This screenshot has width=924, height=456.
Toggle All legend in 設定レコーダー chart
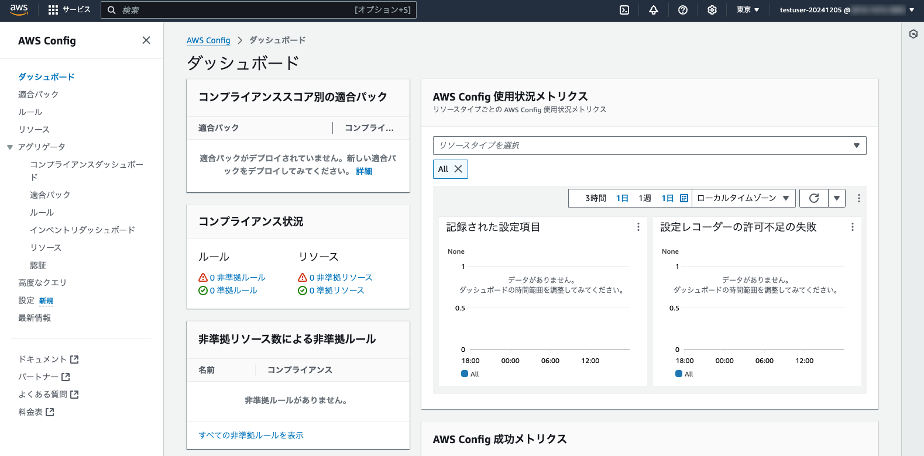coord(684,374)
